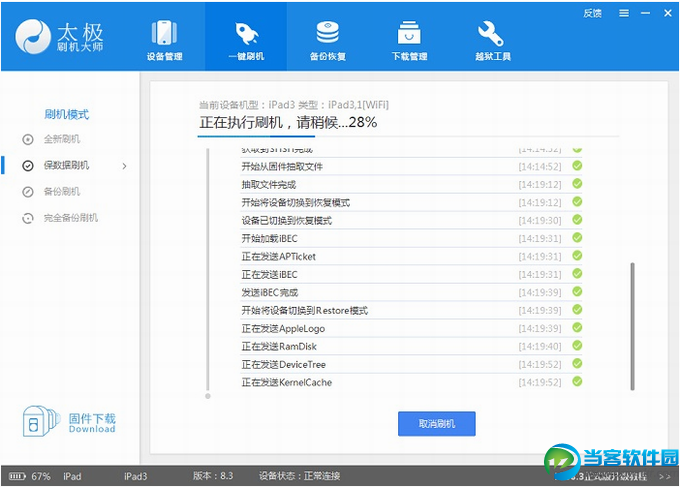Open 固件下载 Download link text
Viewport: 680px width, 487px height.
[92, 423]
